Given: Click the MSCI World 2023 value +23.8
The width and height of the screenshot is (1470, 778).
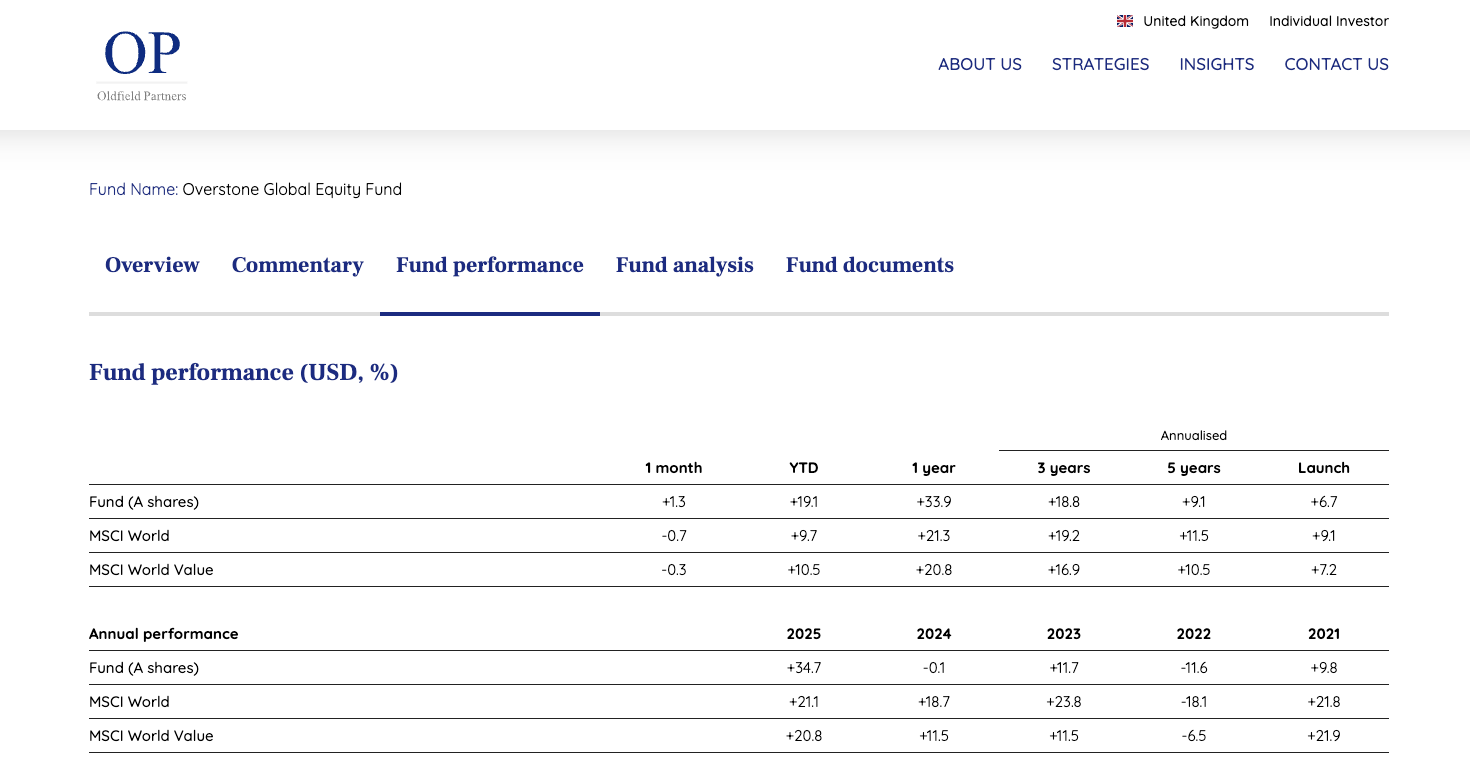Looking at the screenshot, I should tap(1064, 702).
